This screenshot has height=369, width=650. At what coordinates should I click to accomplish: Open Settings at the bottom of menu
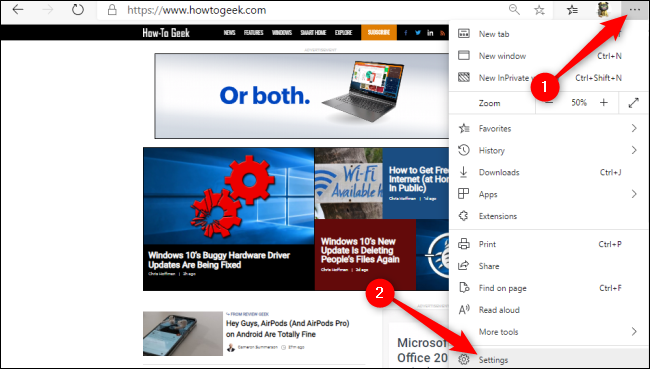pyautogui.click(x=548, y=359)
